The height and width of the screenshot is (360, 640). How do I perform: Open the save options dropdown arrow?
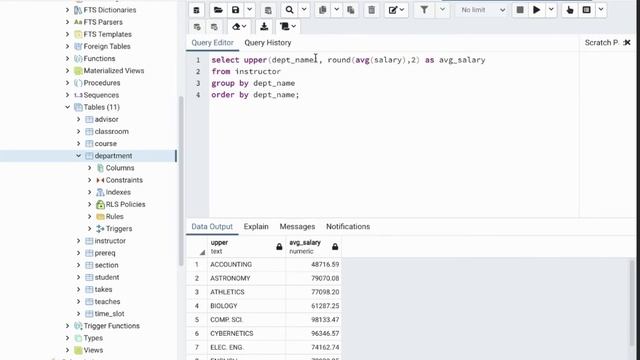[x=249, y=10]
